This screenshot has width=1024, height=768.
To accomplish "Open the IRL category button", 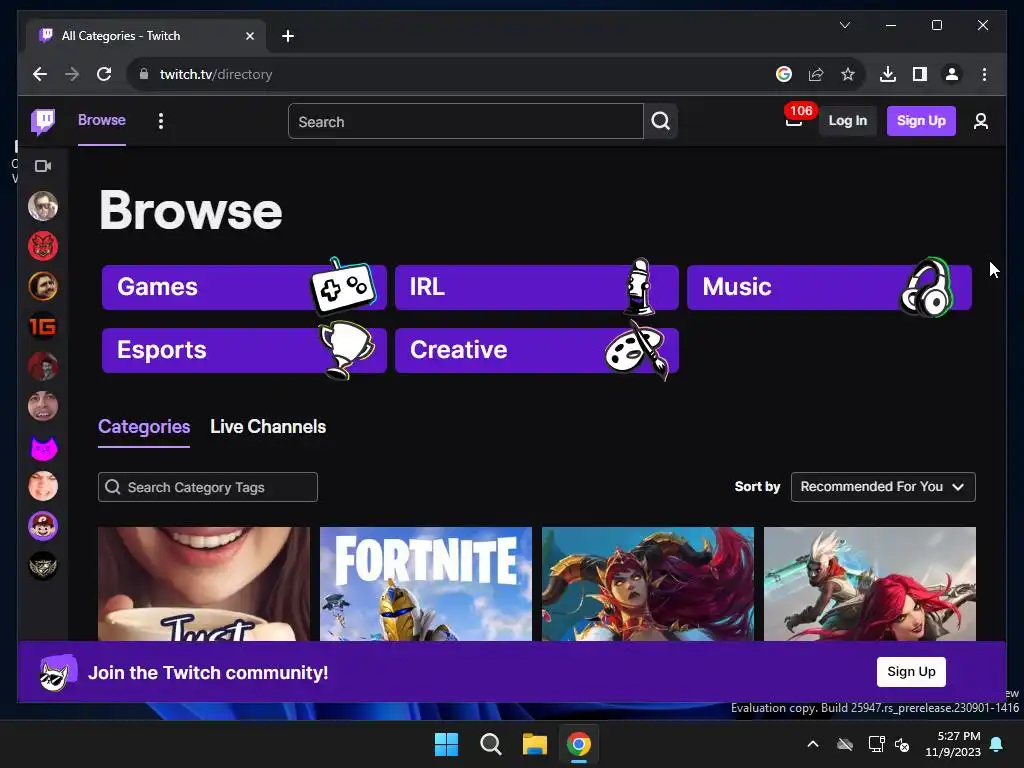I will [x=537, y=287].
